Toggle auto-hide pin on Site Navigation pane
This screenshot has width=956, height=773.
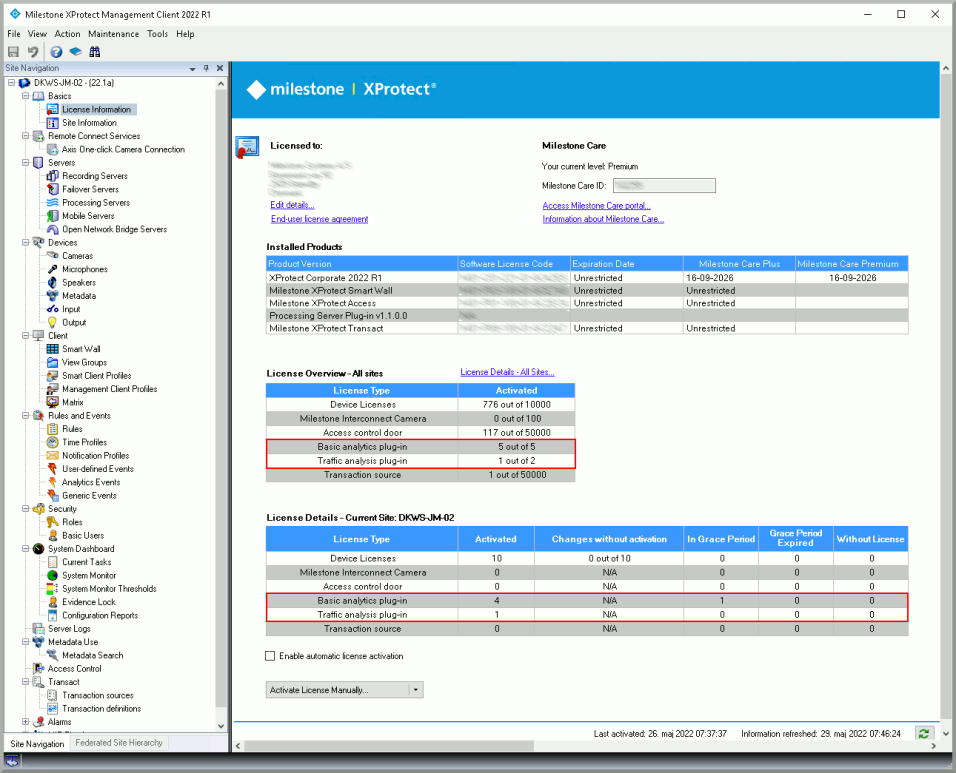pyautogui.click(x=206, y=68)
